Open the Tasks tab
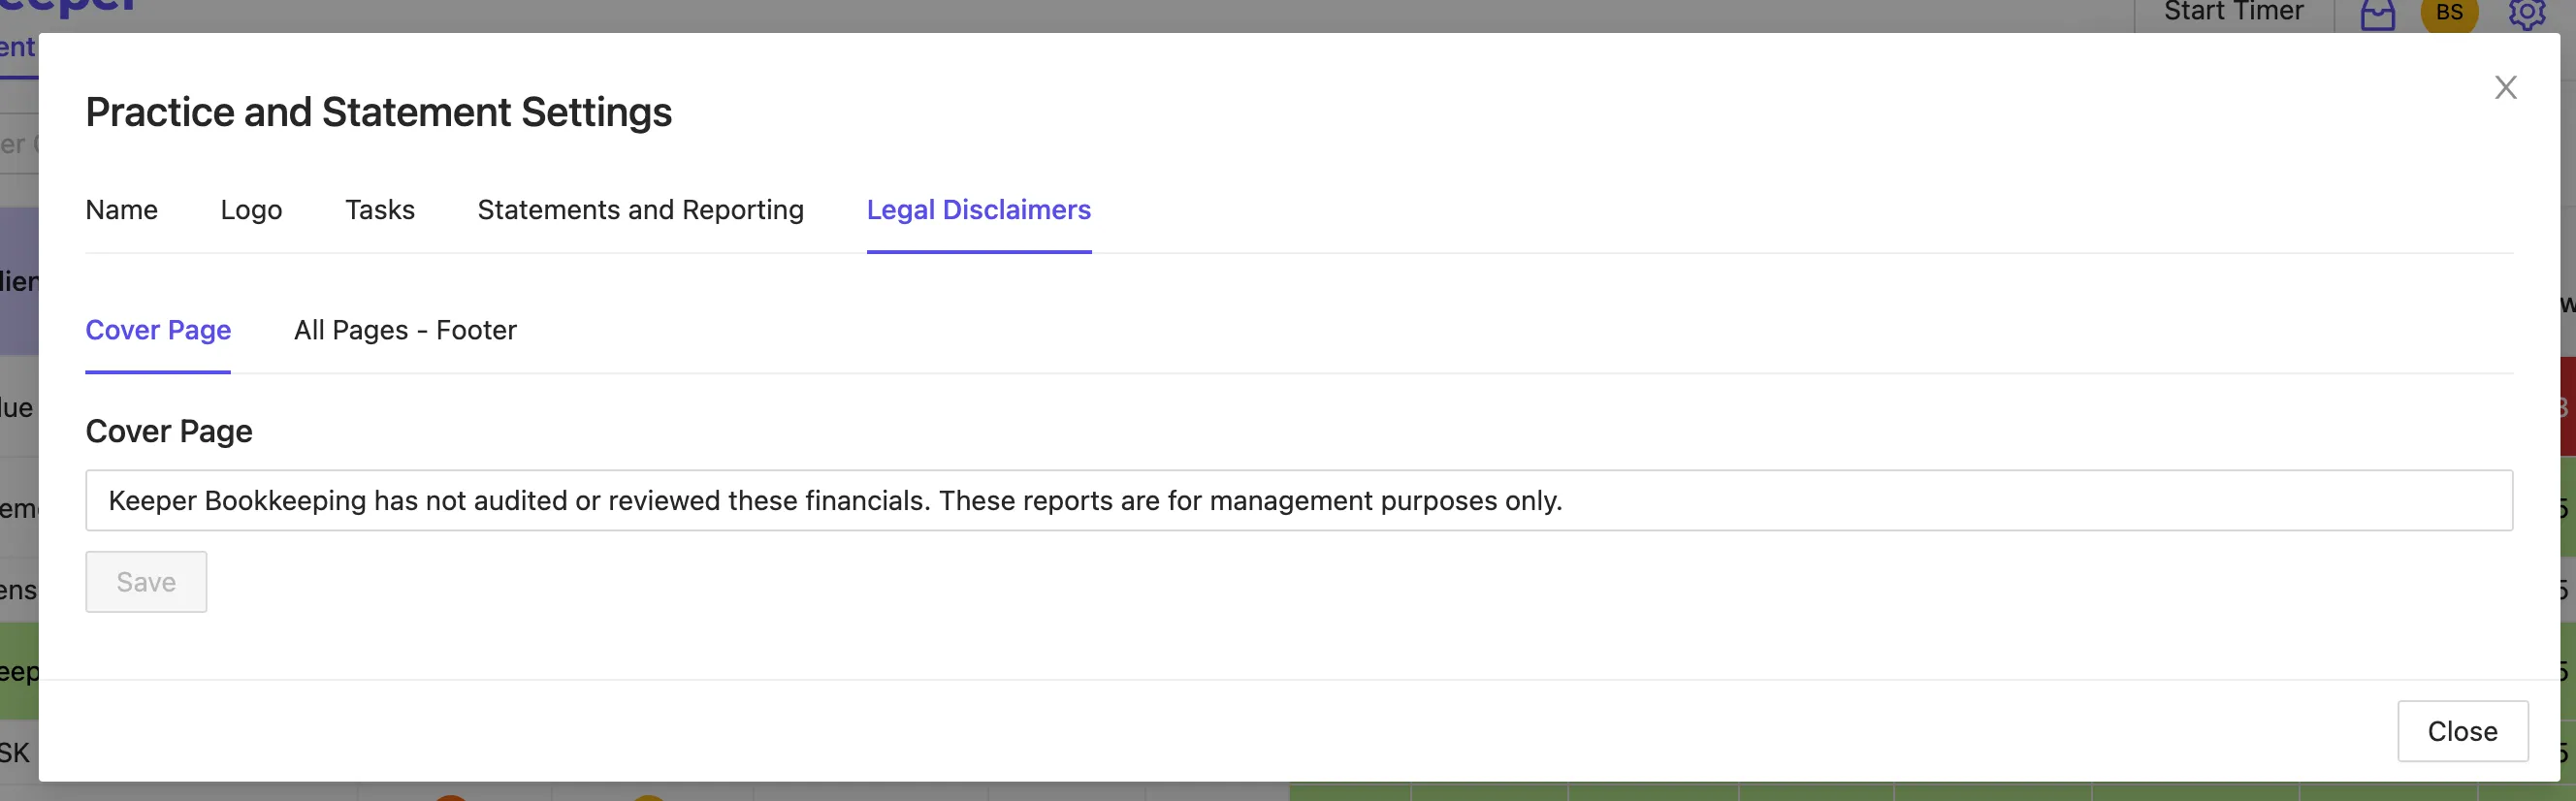This screenshot has height=801, width=2576. [x=380, y=210]
